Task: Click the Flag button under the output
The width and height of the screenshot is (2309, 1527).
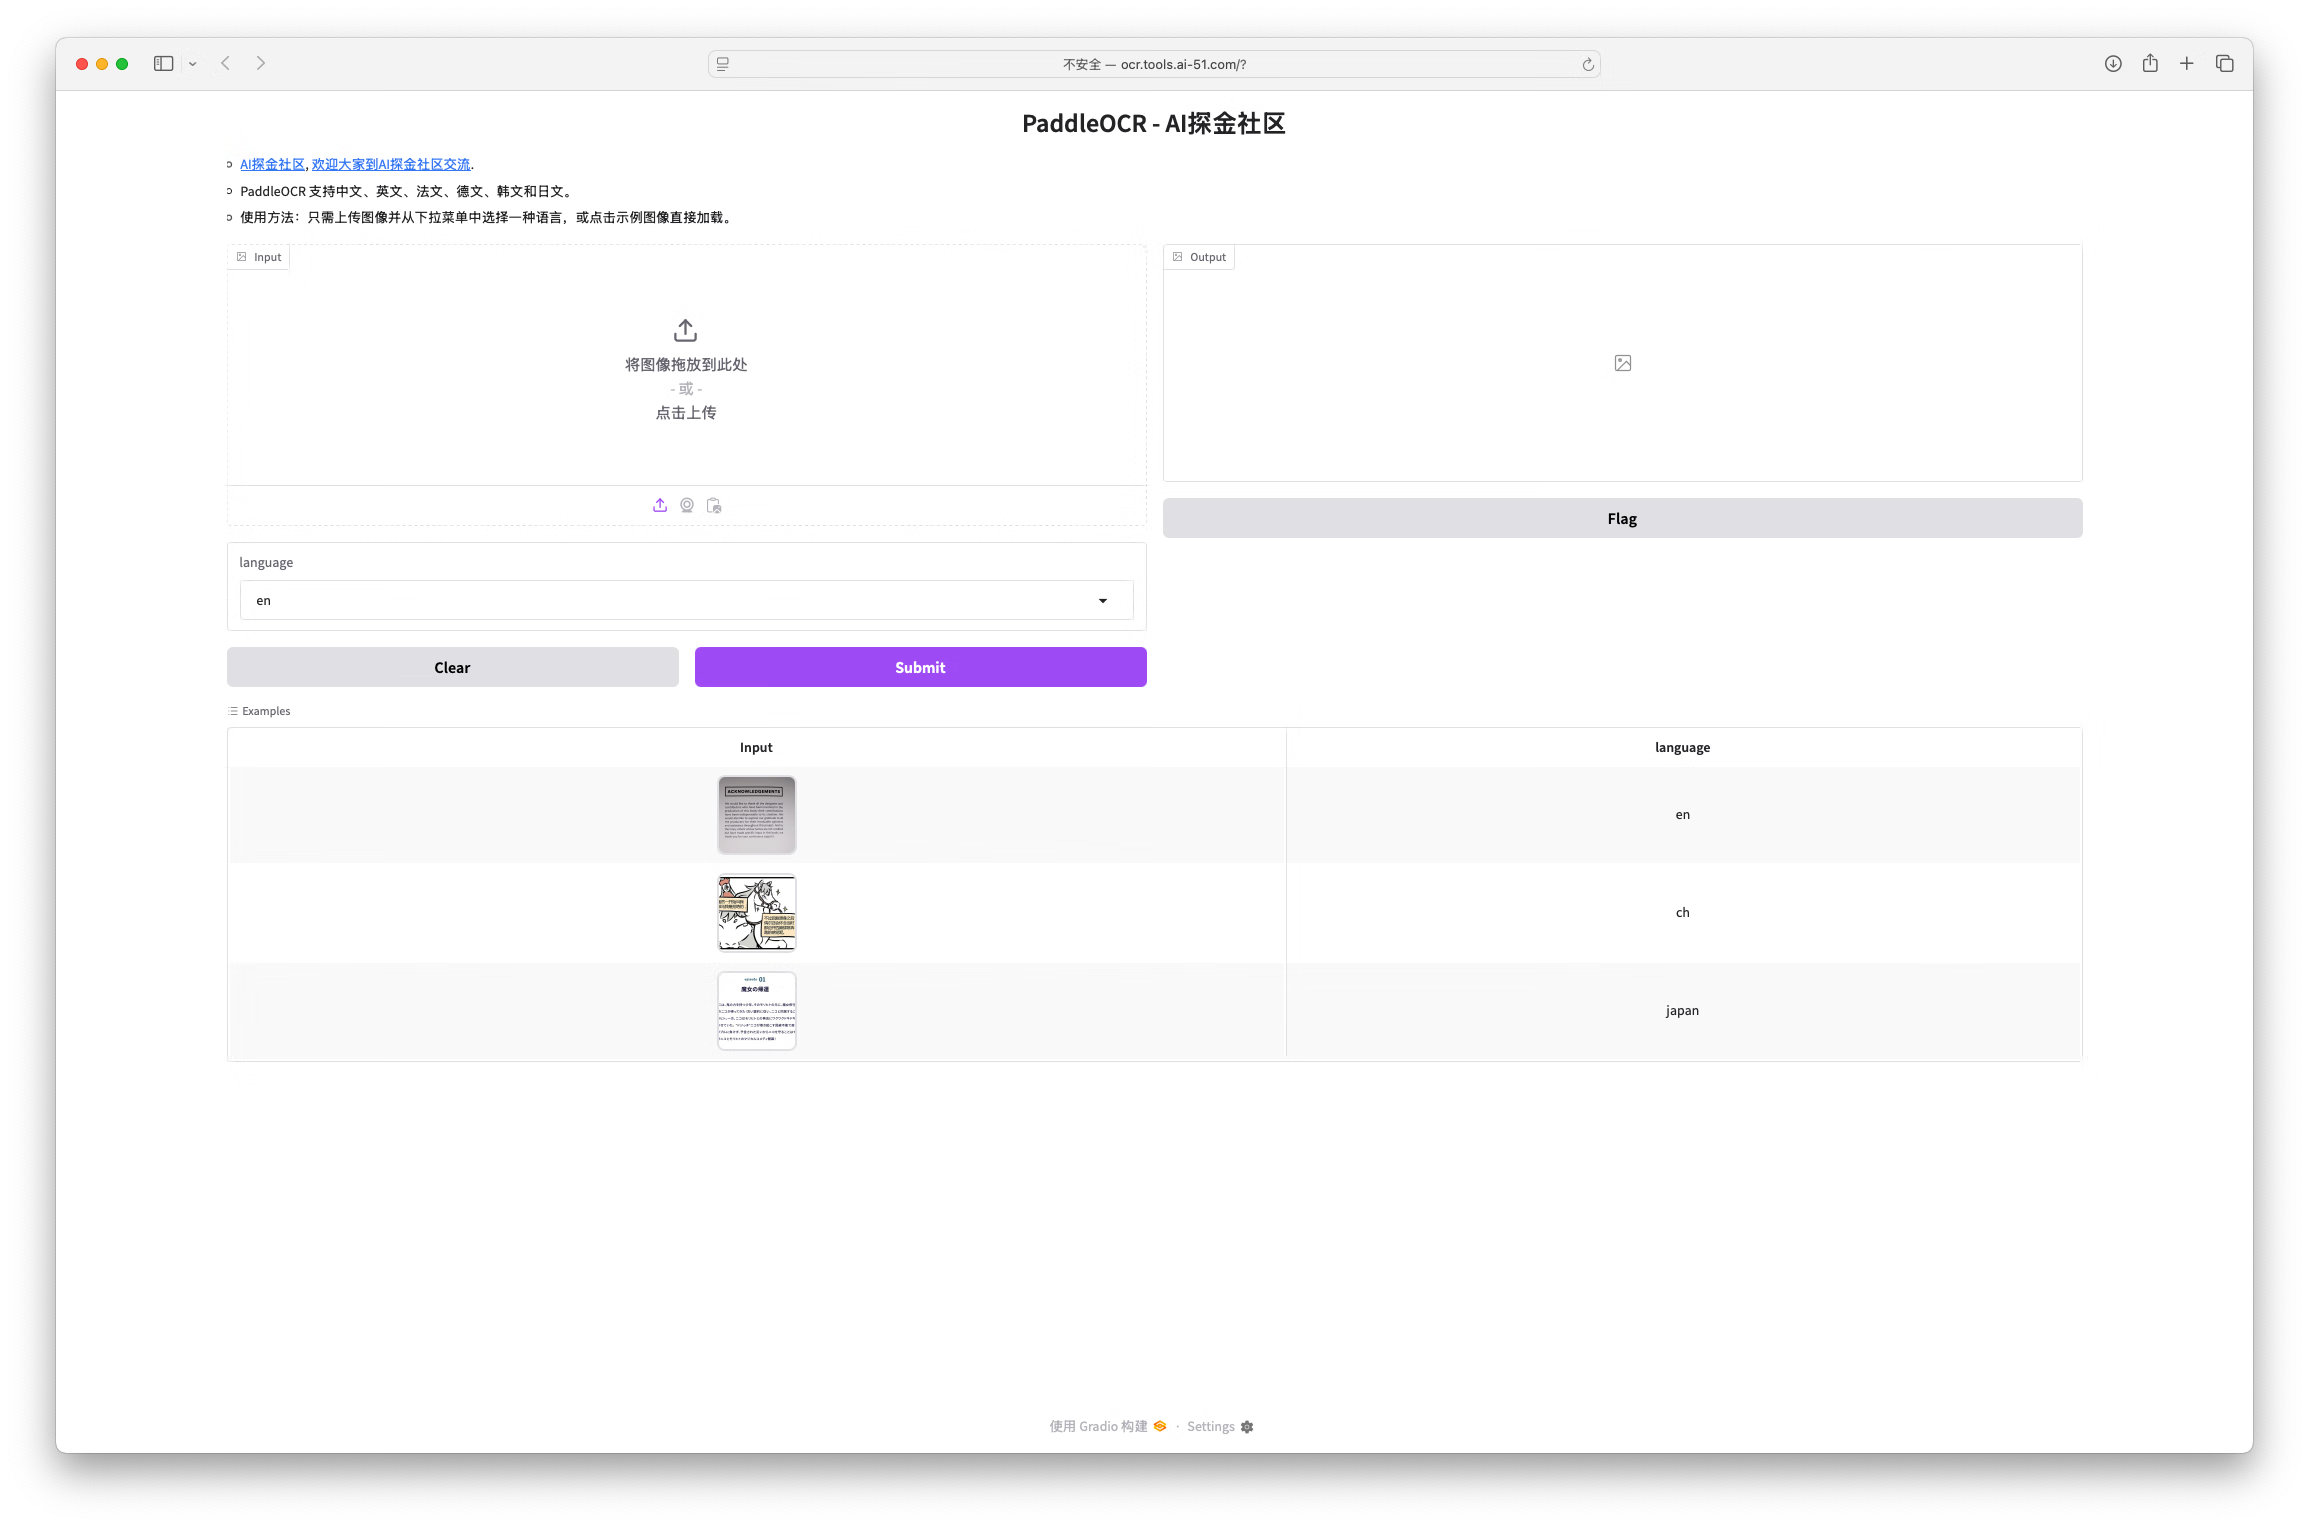Action: tap(1621, 518)
